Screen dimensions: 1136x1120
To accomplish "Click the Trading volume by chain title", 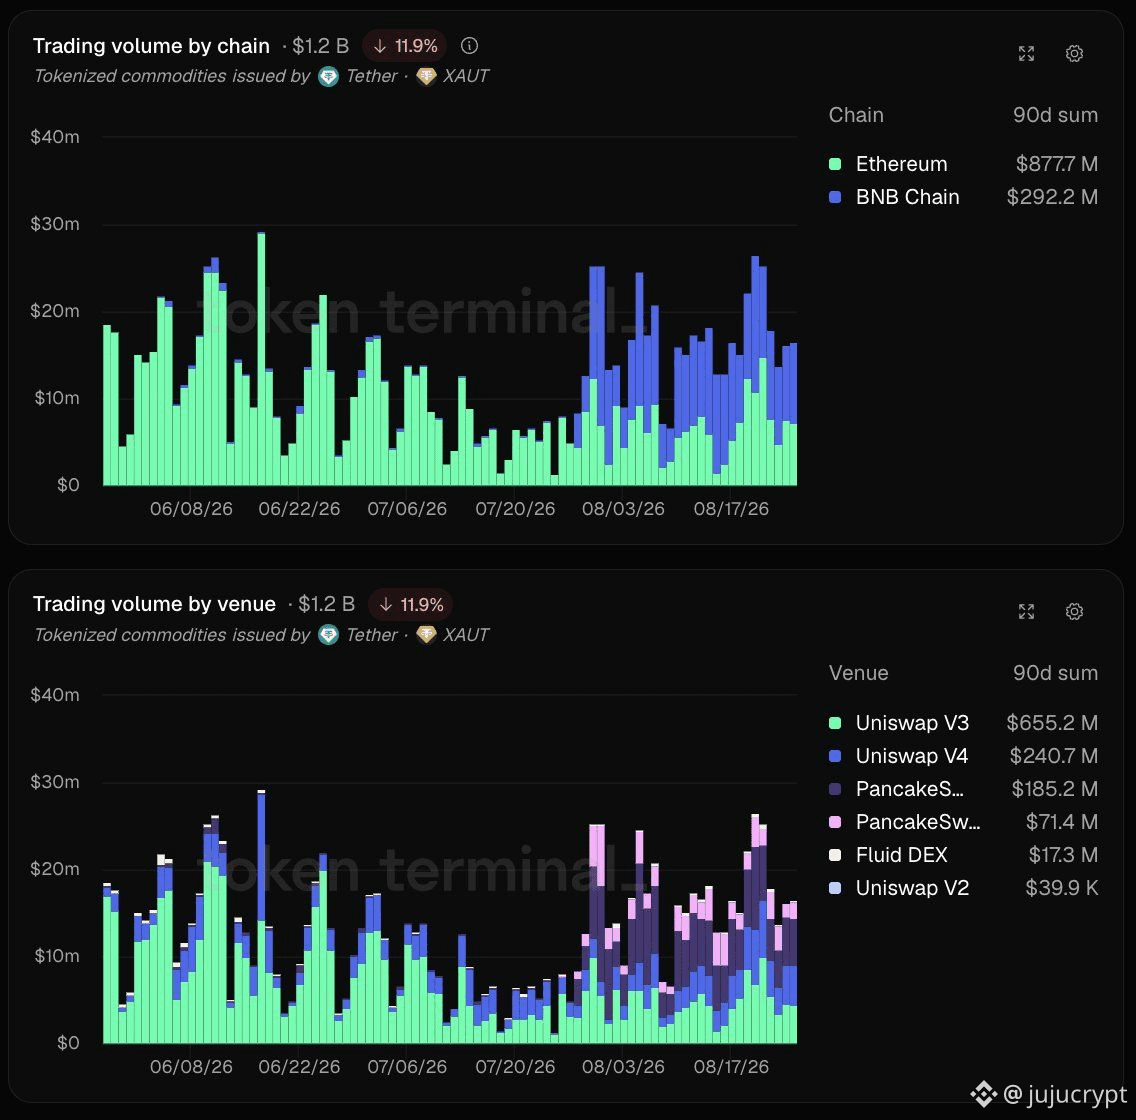I will click(x=151, y=46).
